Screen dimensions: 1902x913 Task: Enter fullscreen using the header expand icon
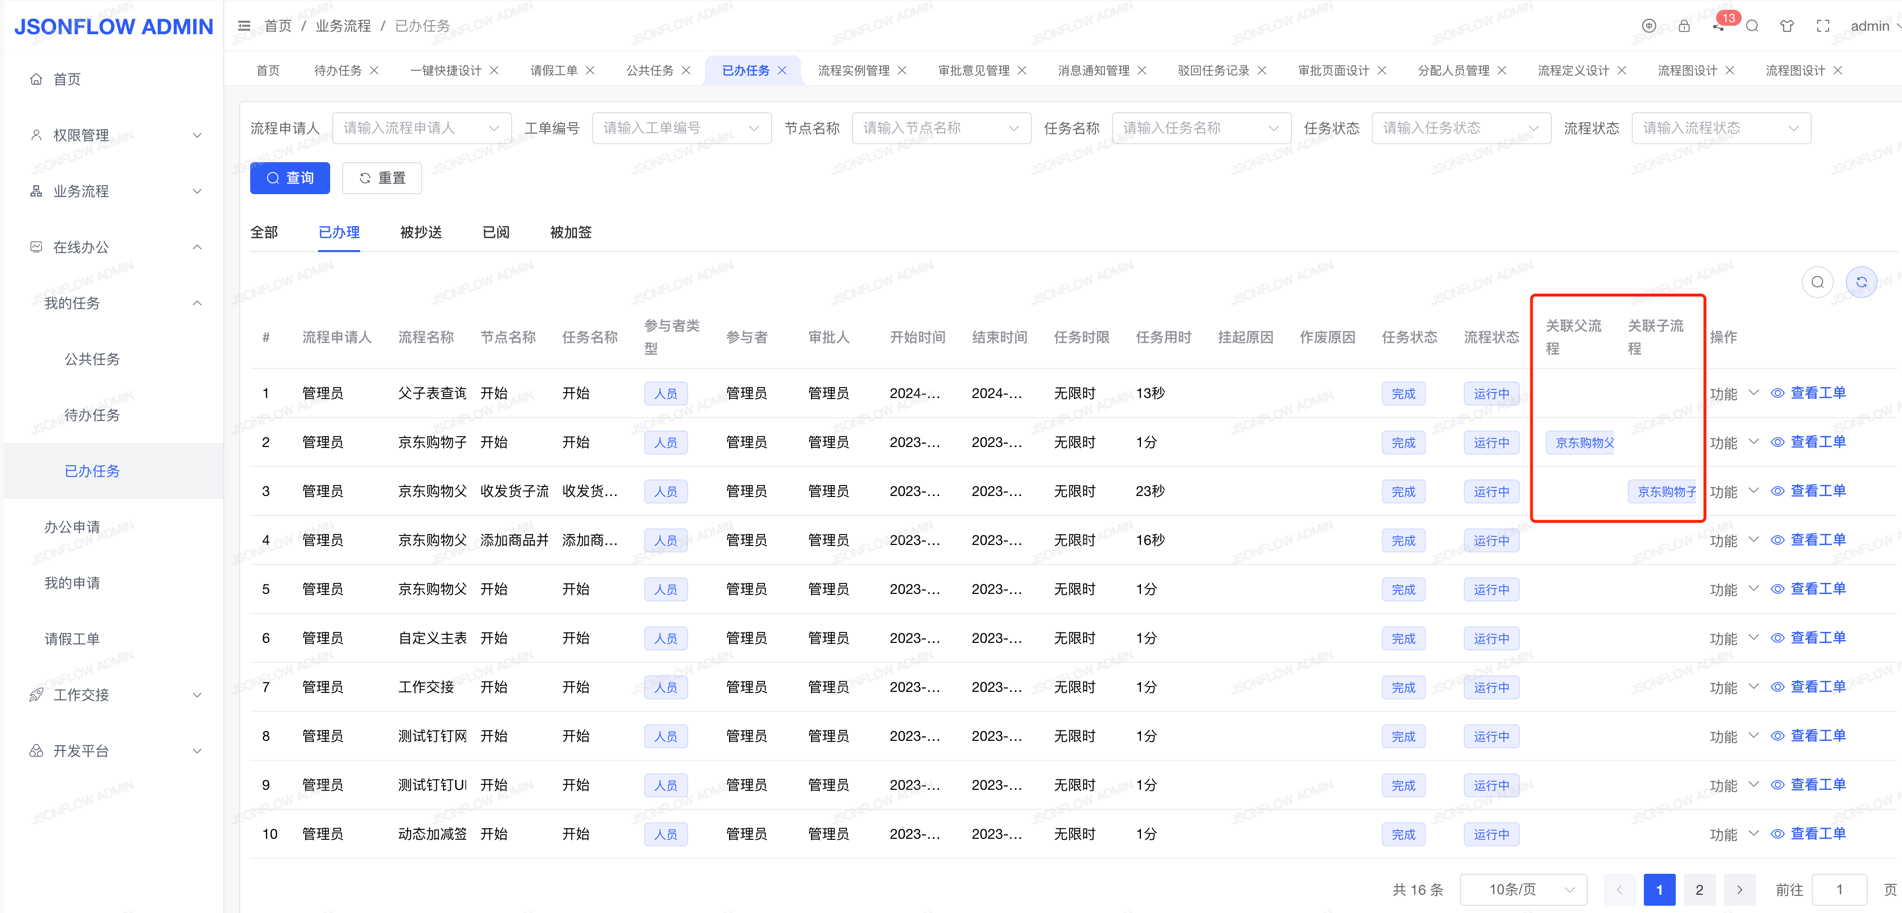1823,26
